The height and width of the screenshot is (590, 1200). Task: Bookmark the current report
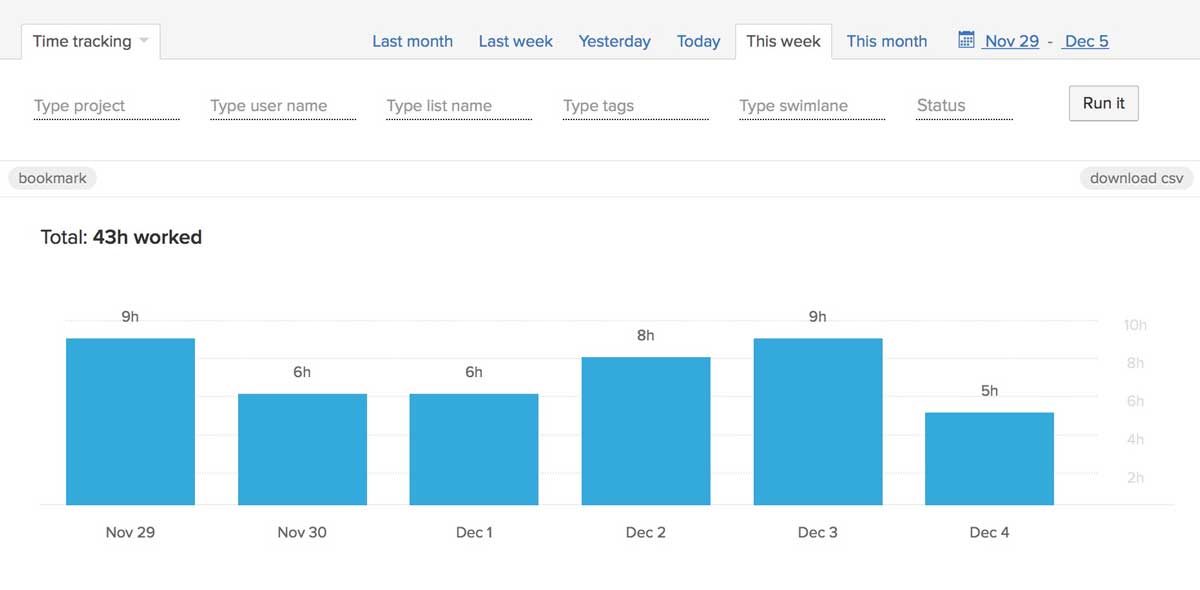[52, 178]
